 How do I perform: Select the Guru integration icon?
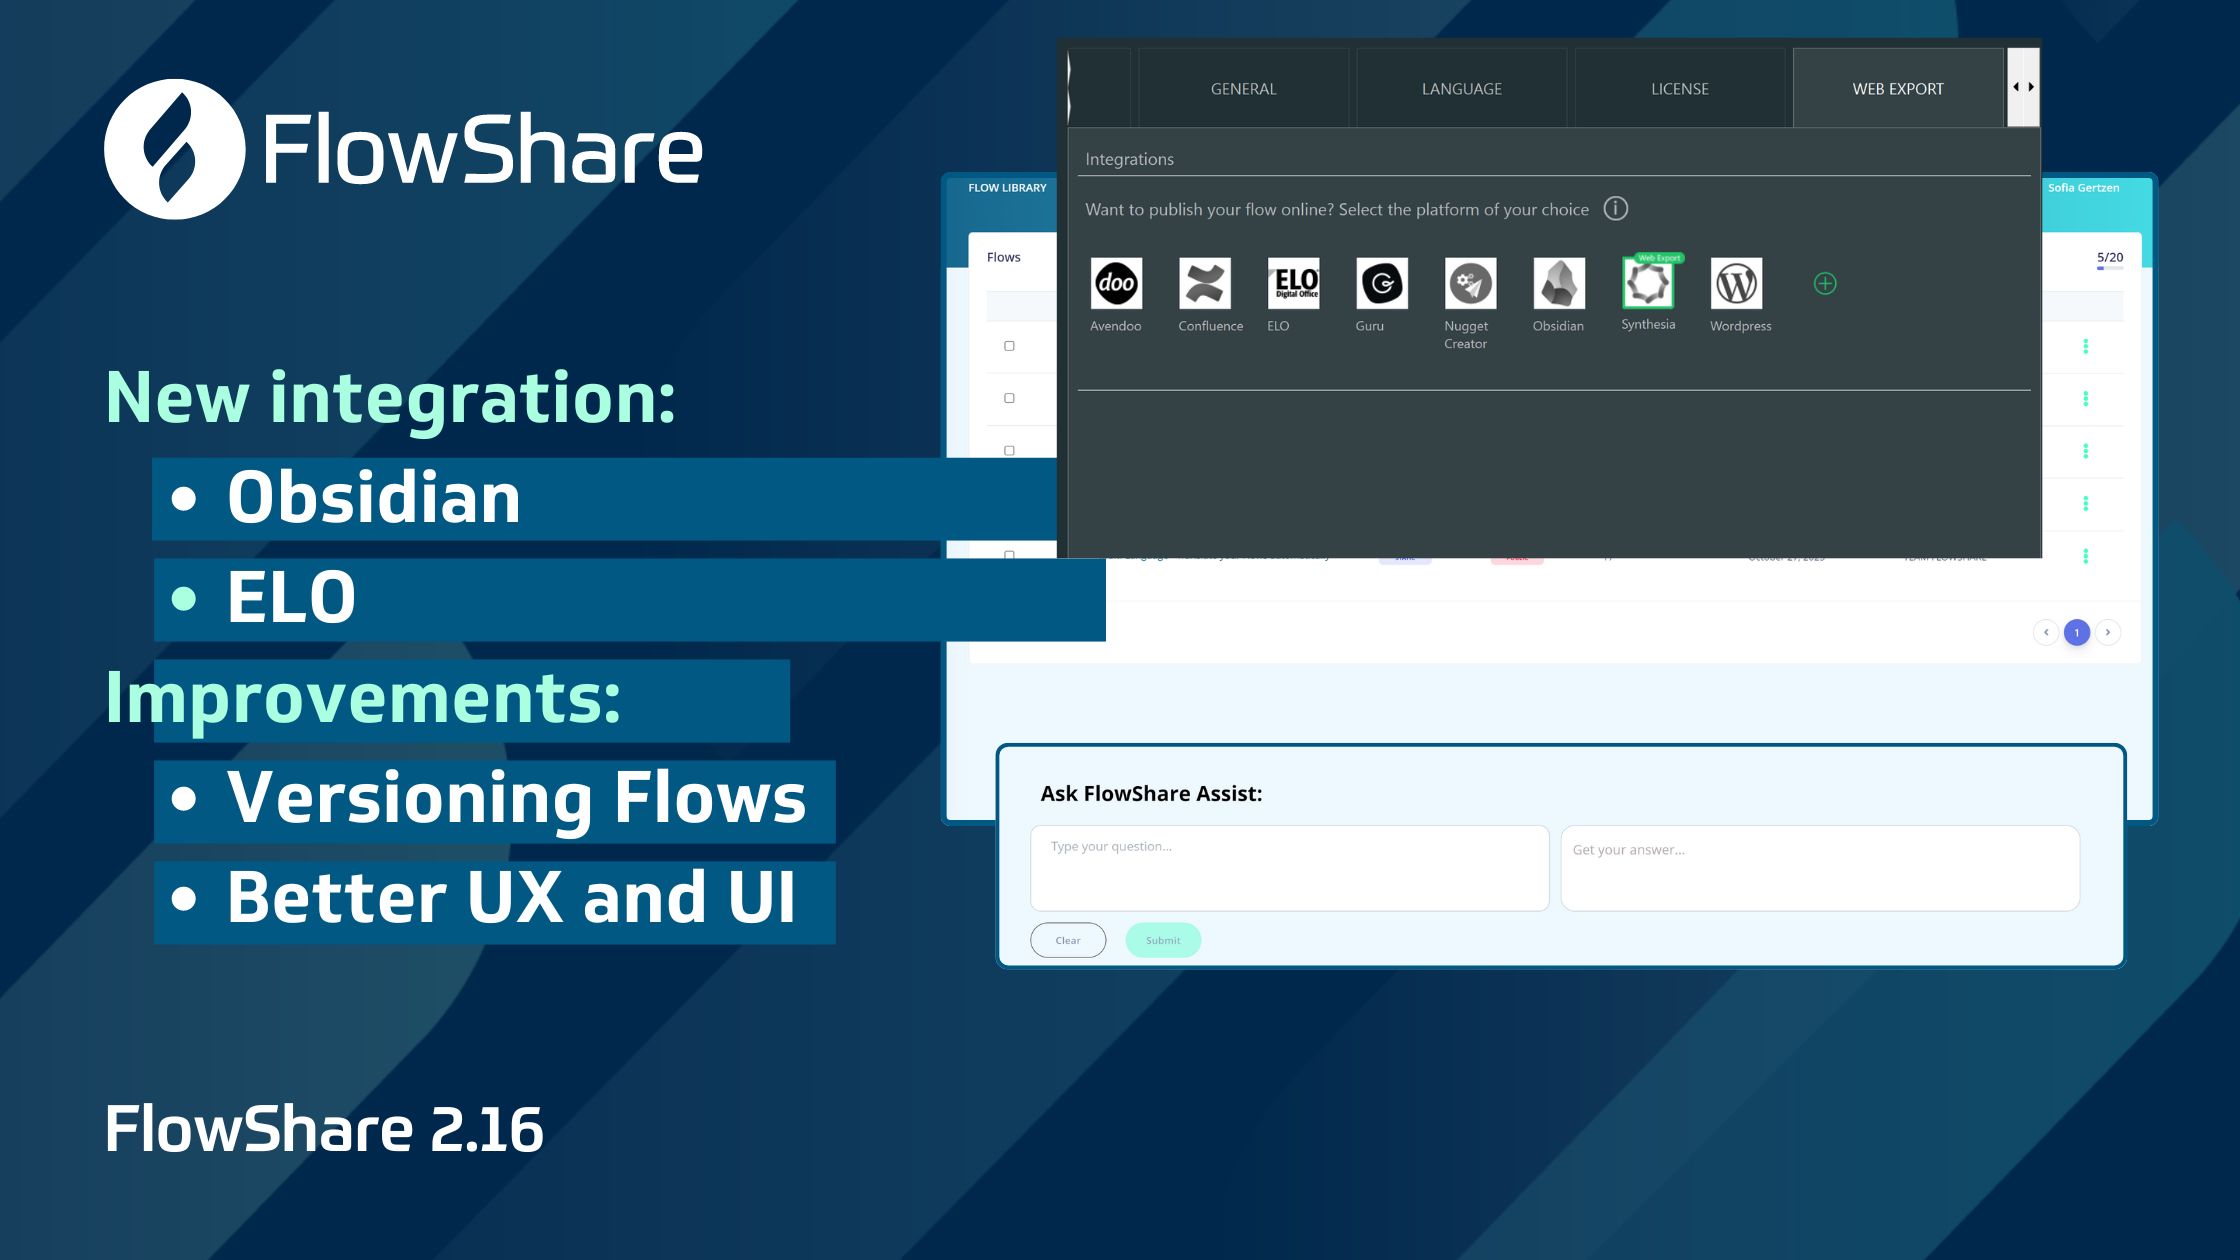(1382, 284)
